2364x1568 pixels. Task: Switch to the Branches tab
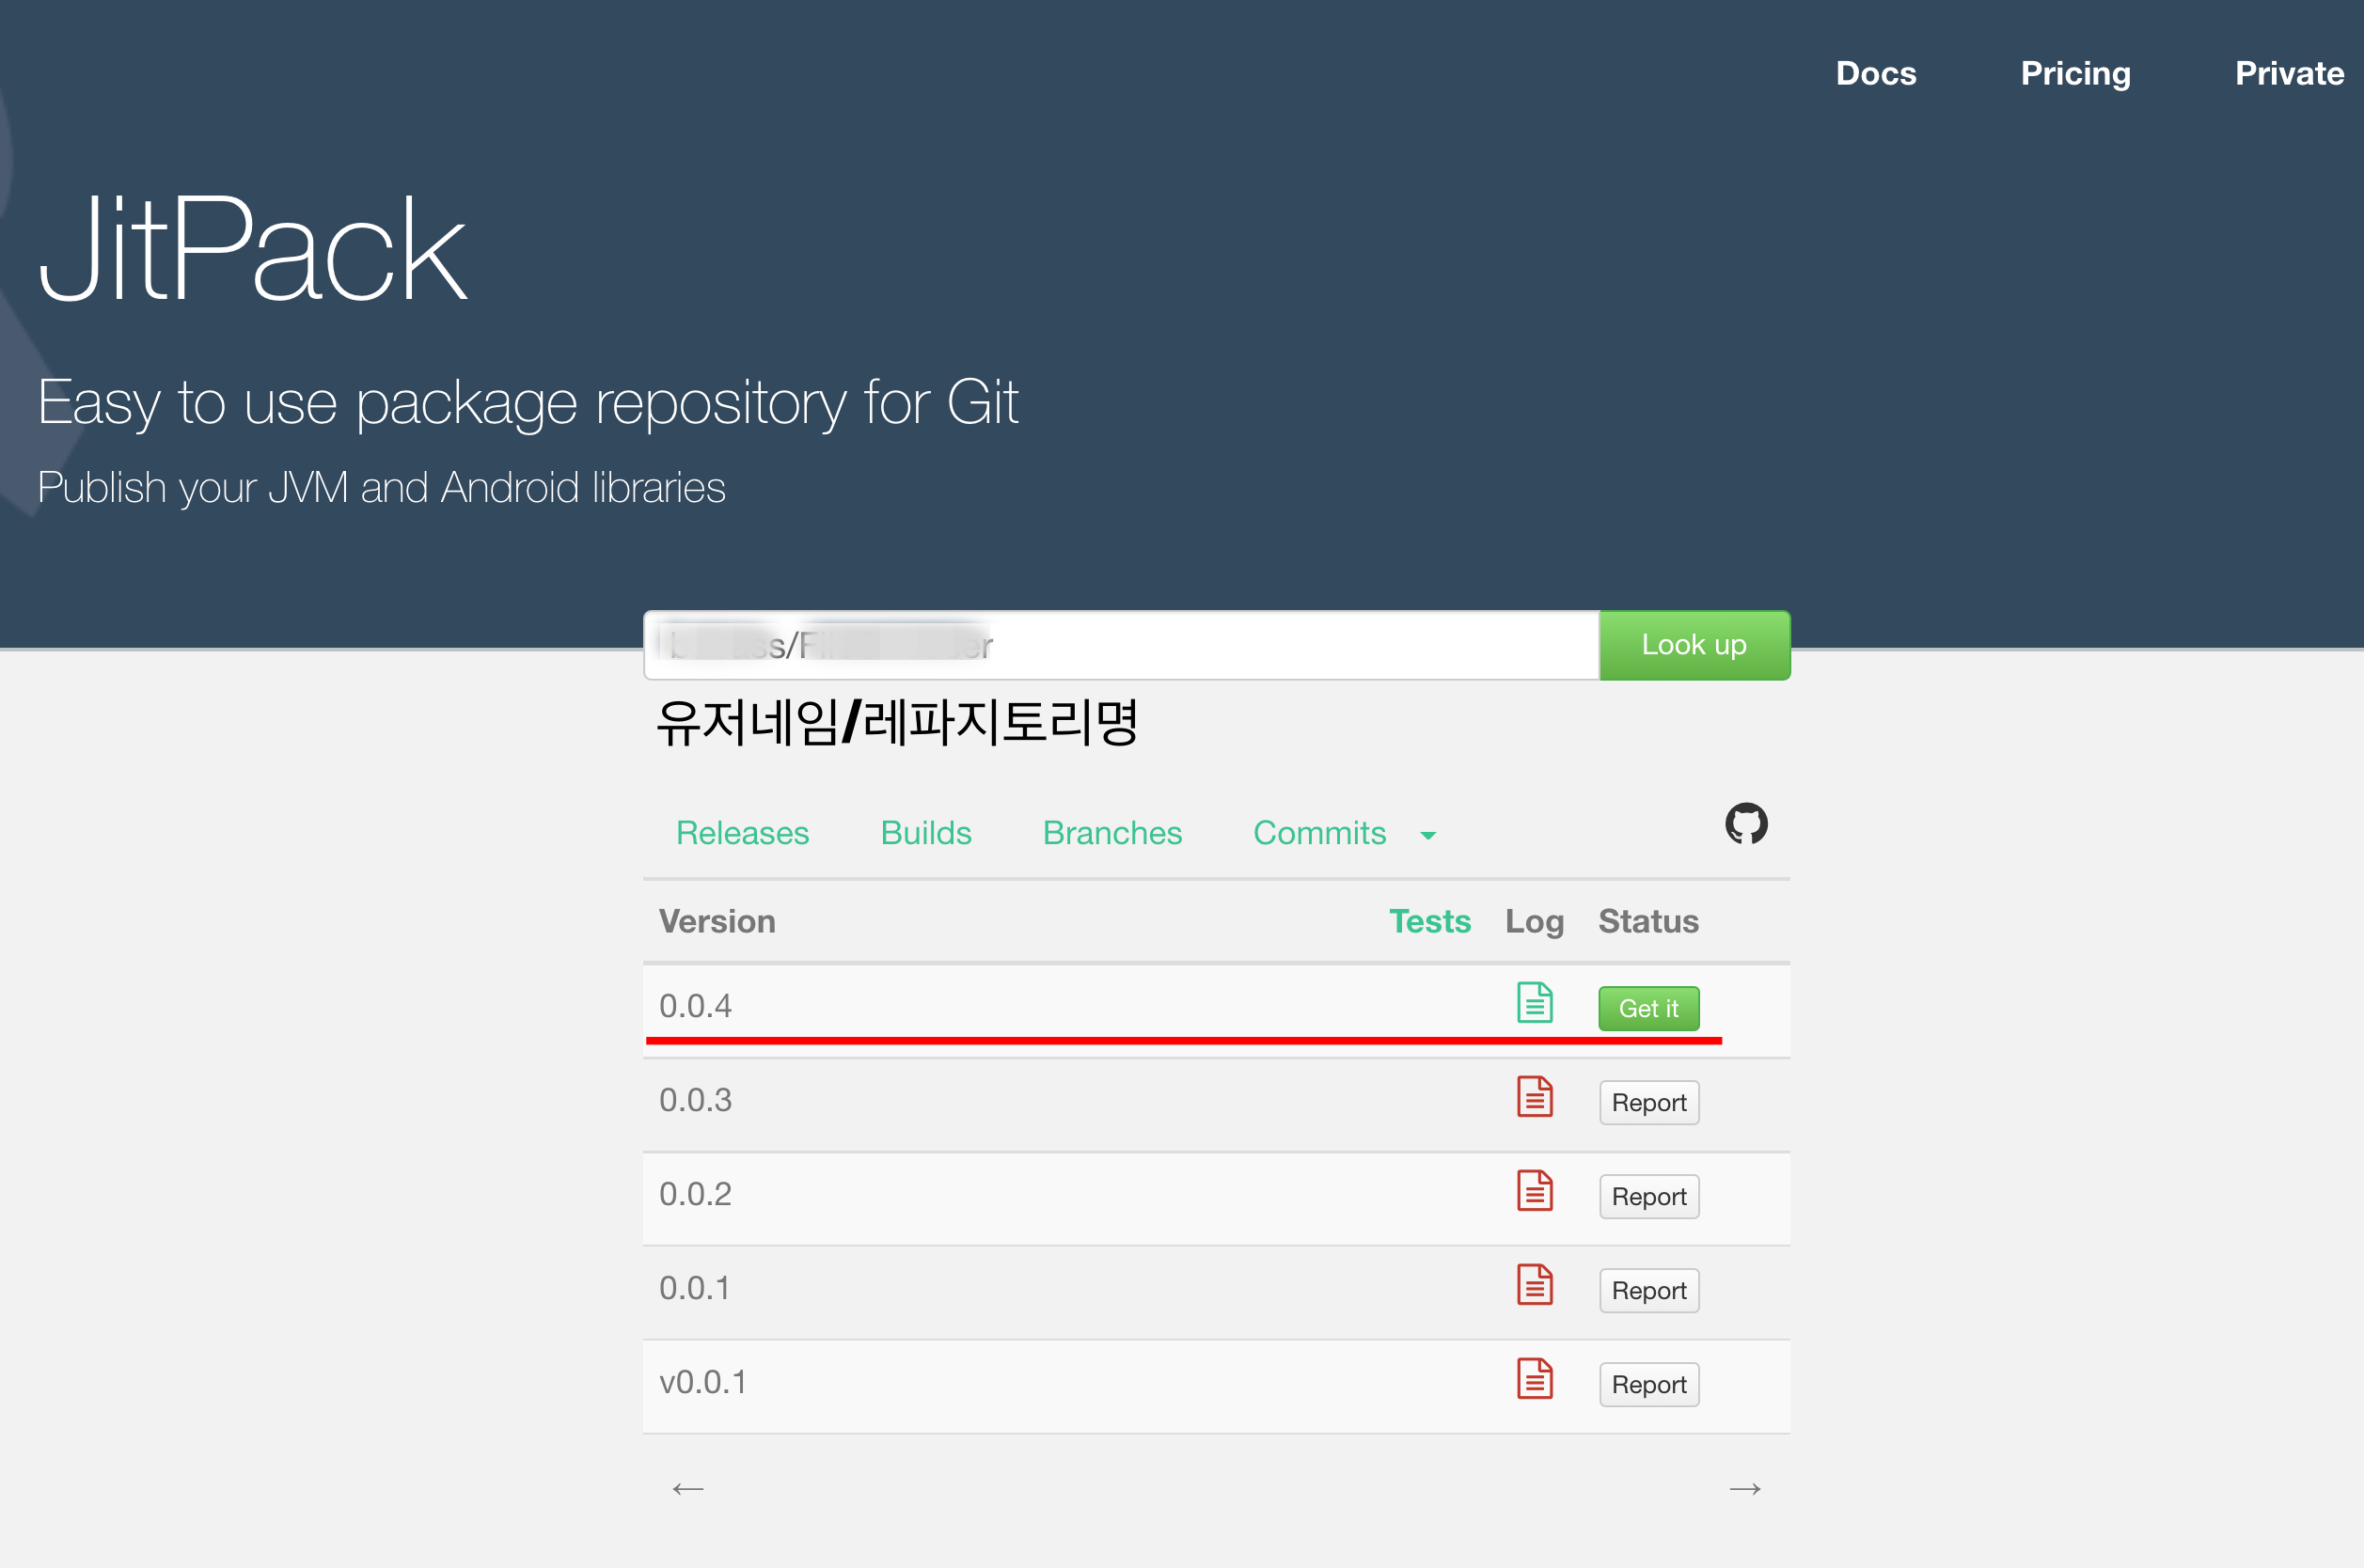point(1112,833)
